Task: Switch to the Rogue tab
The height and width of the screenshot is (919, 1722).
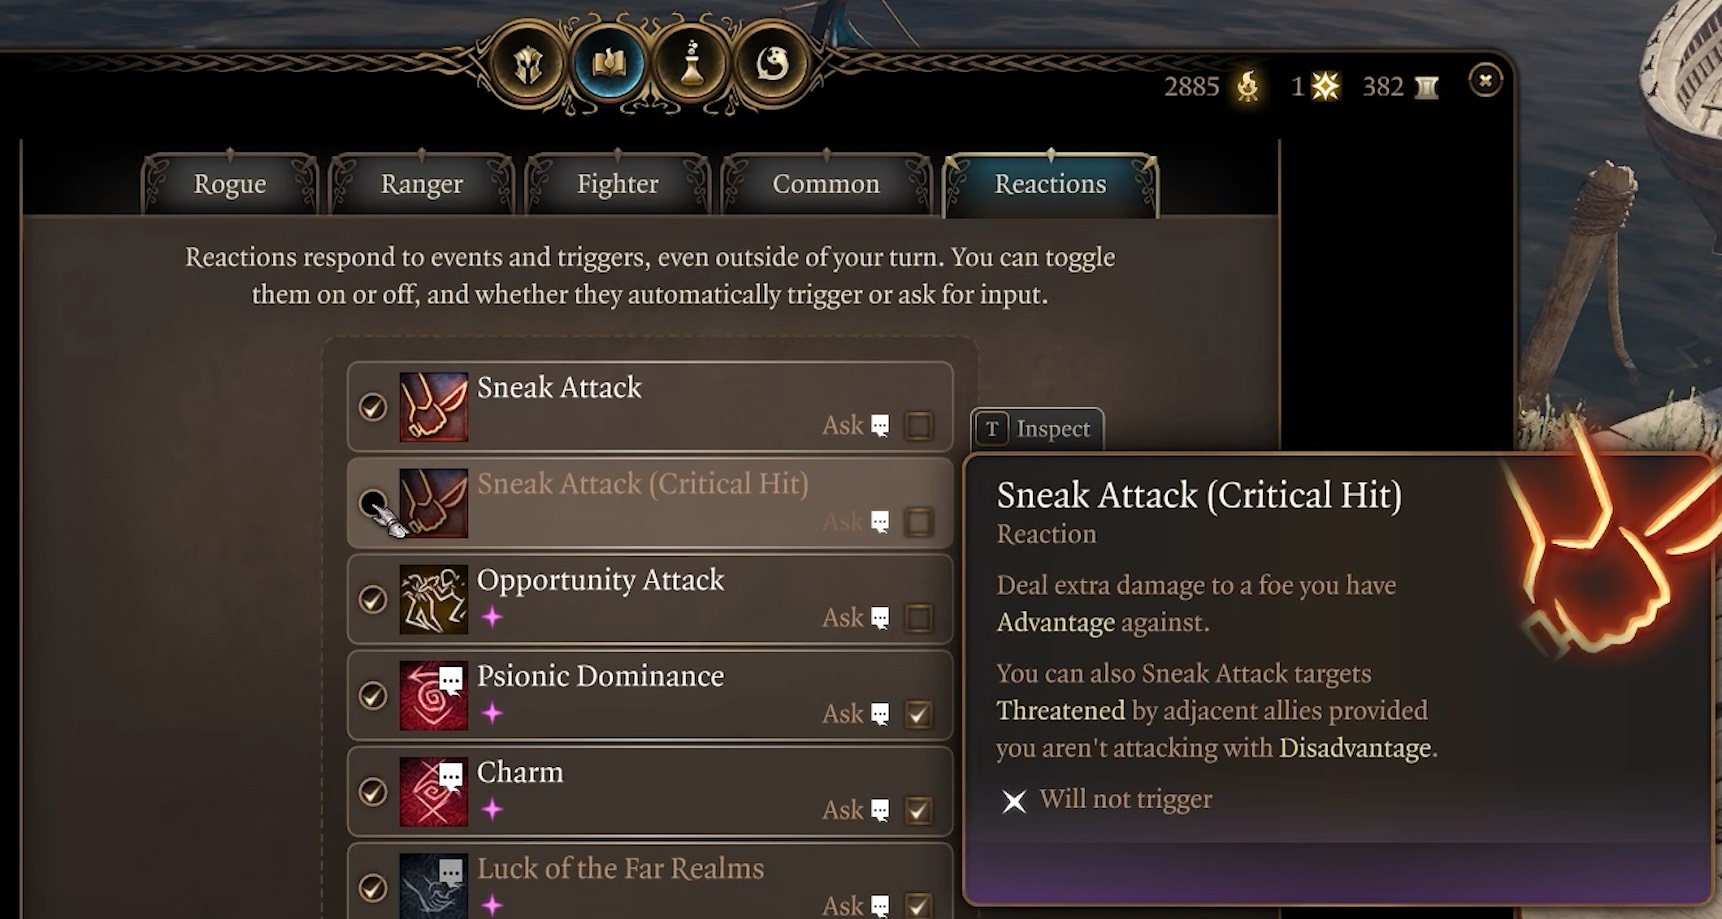Action: coord(230,185)
